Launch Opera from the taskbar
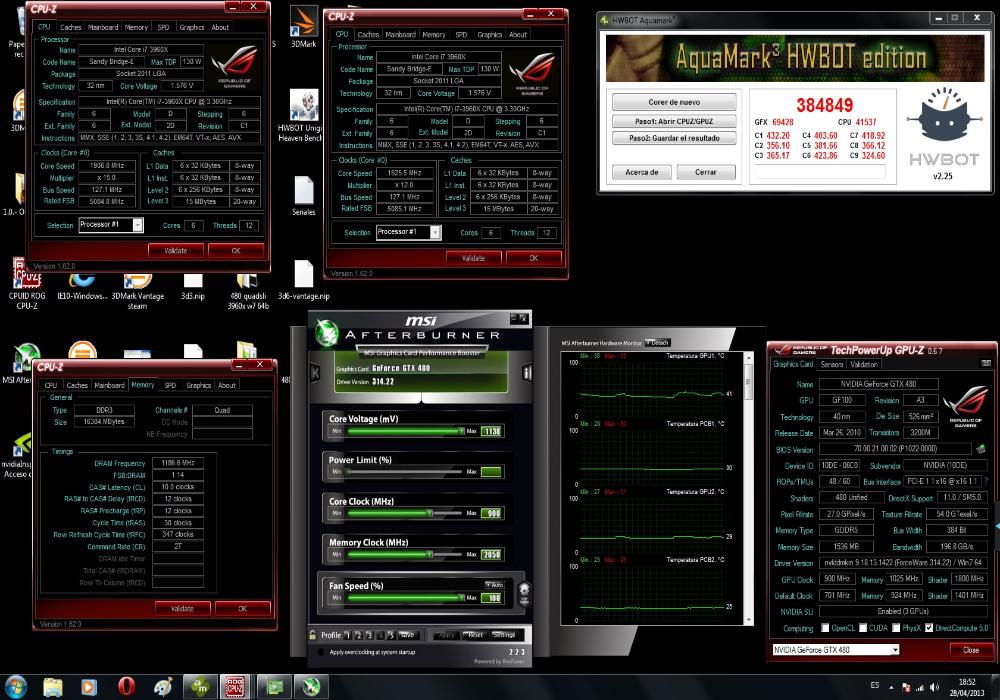This screenshot has width=1000, height=700. 126,687
